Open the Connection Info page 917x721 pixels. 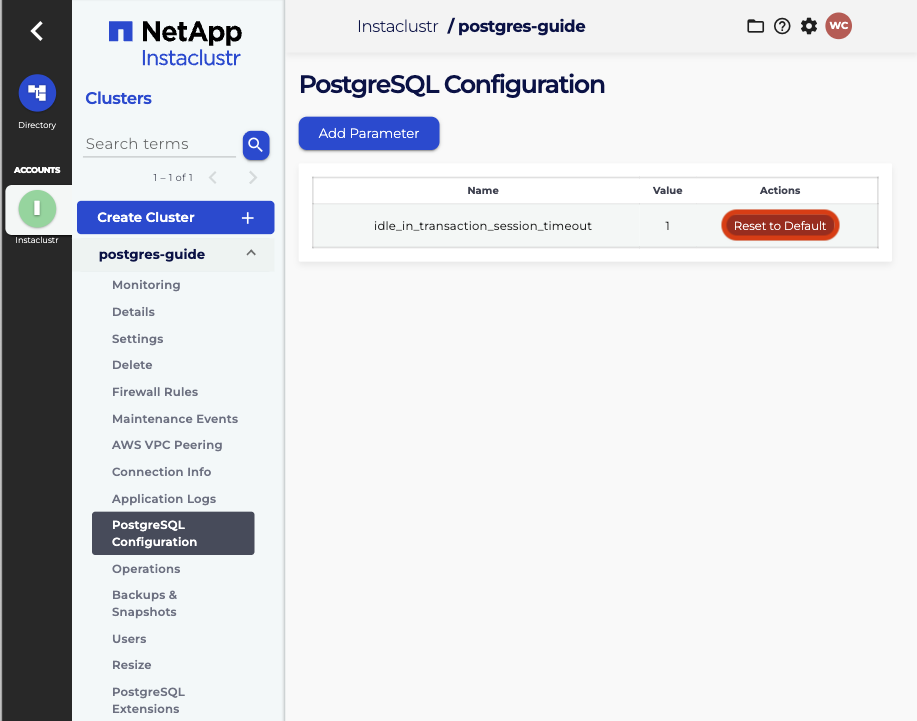162,472
